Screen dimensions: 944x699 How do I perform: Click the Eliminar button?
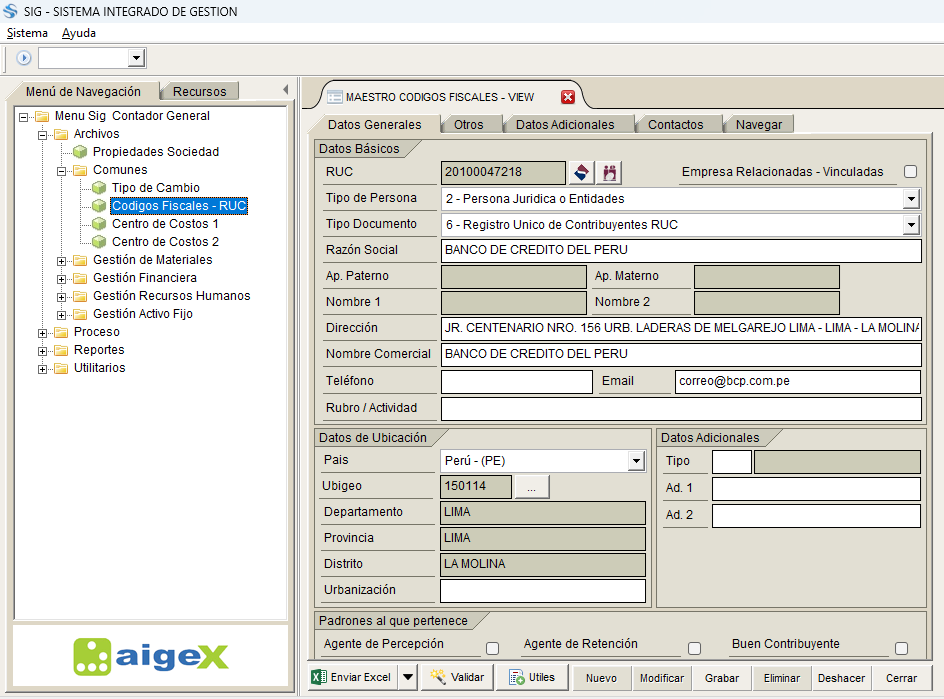pos(781,678)
